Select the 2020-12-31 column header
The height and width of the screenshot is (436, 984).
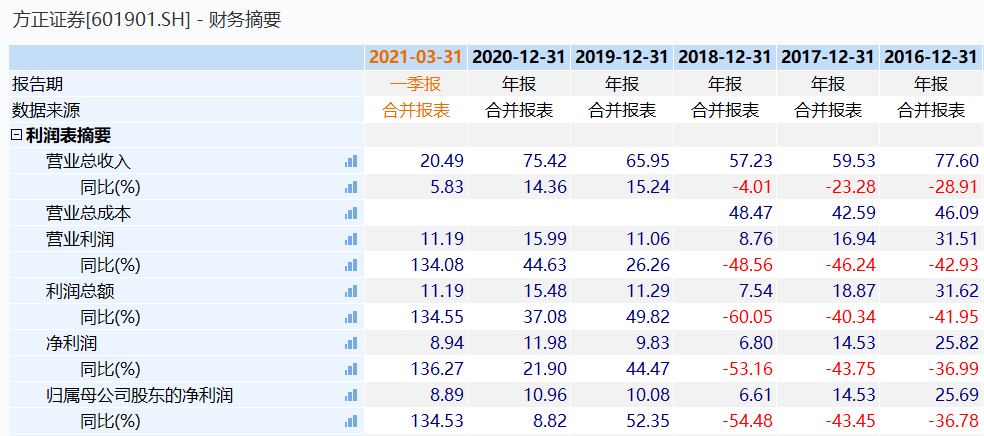coord(519,57)
